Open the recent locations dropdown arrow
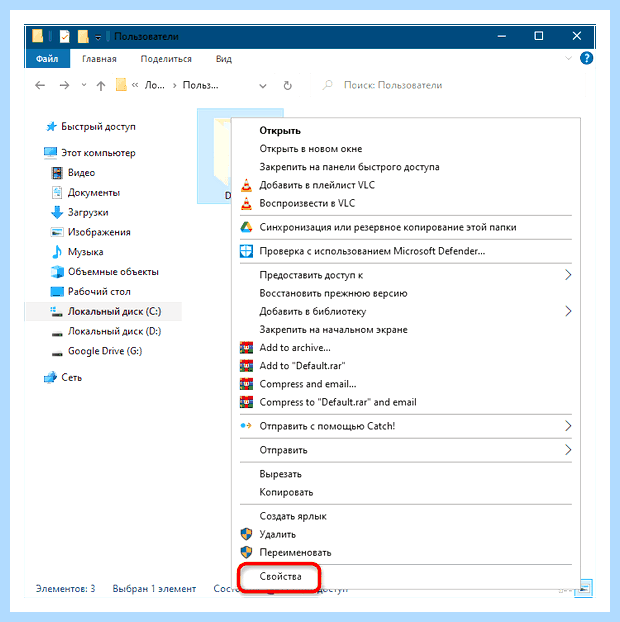 click(x=84, y=85)
